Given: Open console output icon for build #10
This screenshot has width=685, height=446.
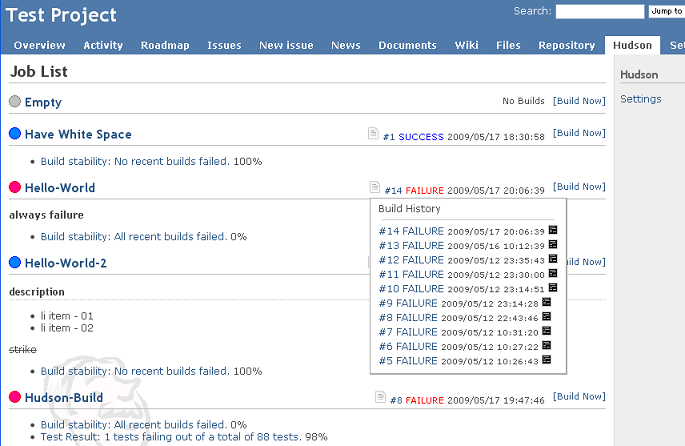Looking at the screenshot, I should (x=553, y=287).
